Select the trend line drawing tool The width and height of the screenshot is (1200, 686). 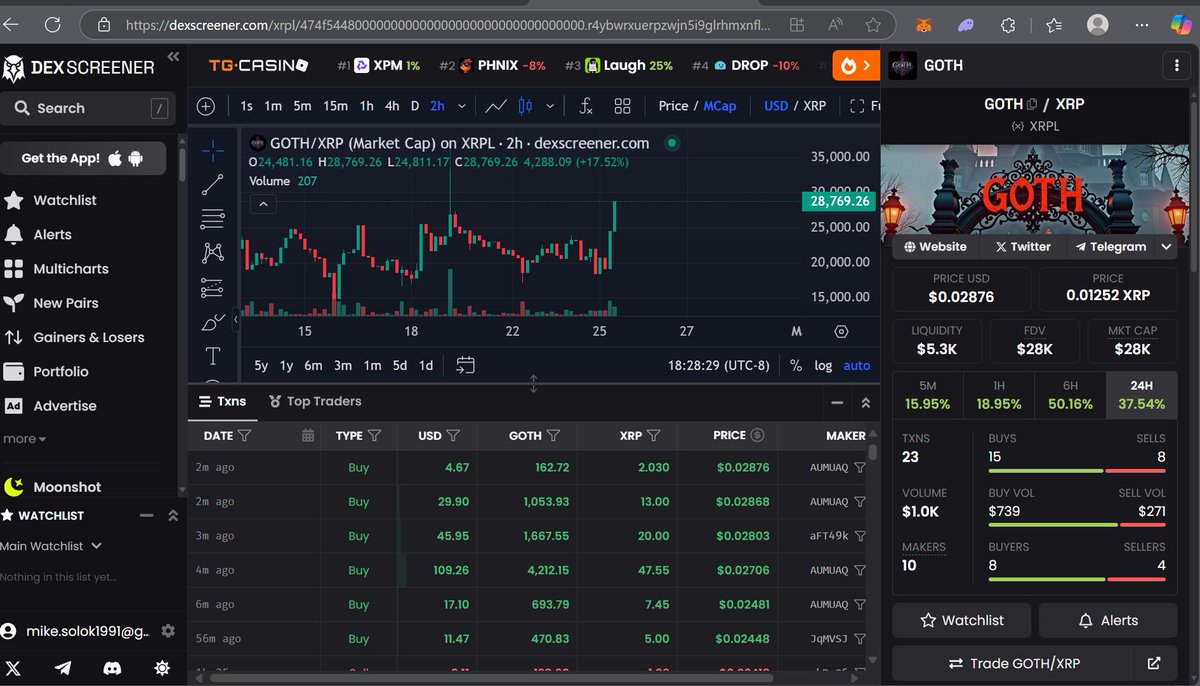tap(212, 185)
